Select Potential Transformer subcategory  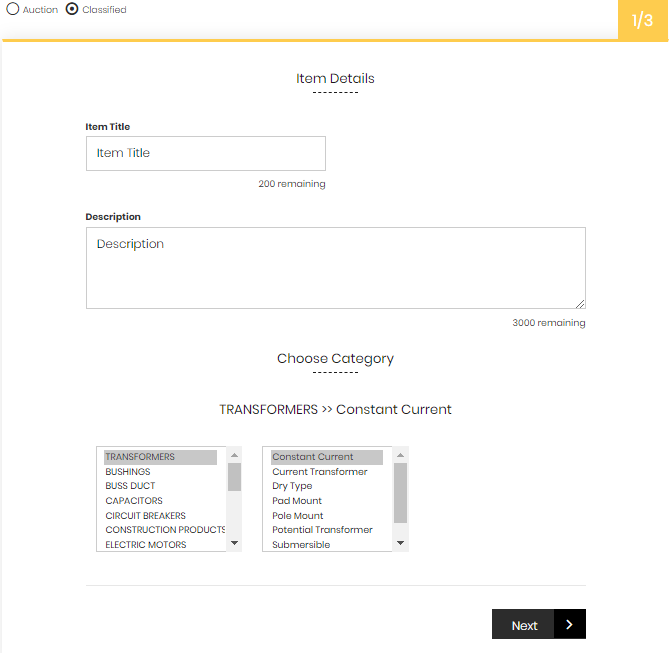[x=327, y=530]
